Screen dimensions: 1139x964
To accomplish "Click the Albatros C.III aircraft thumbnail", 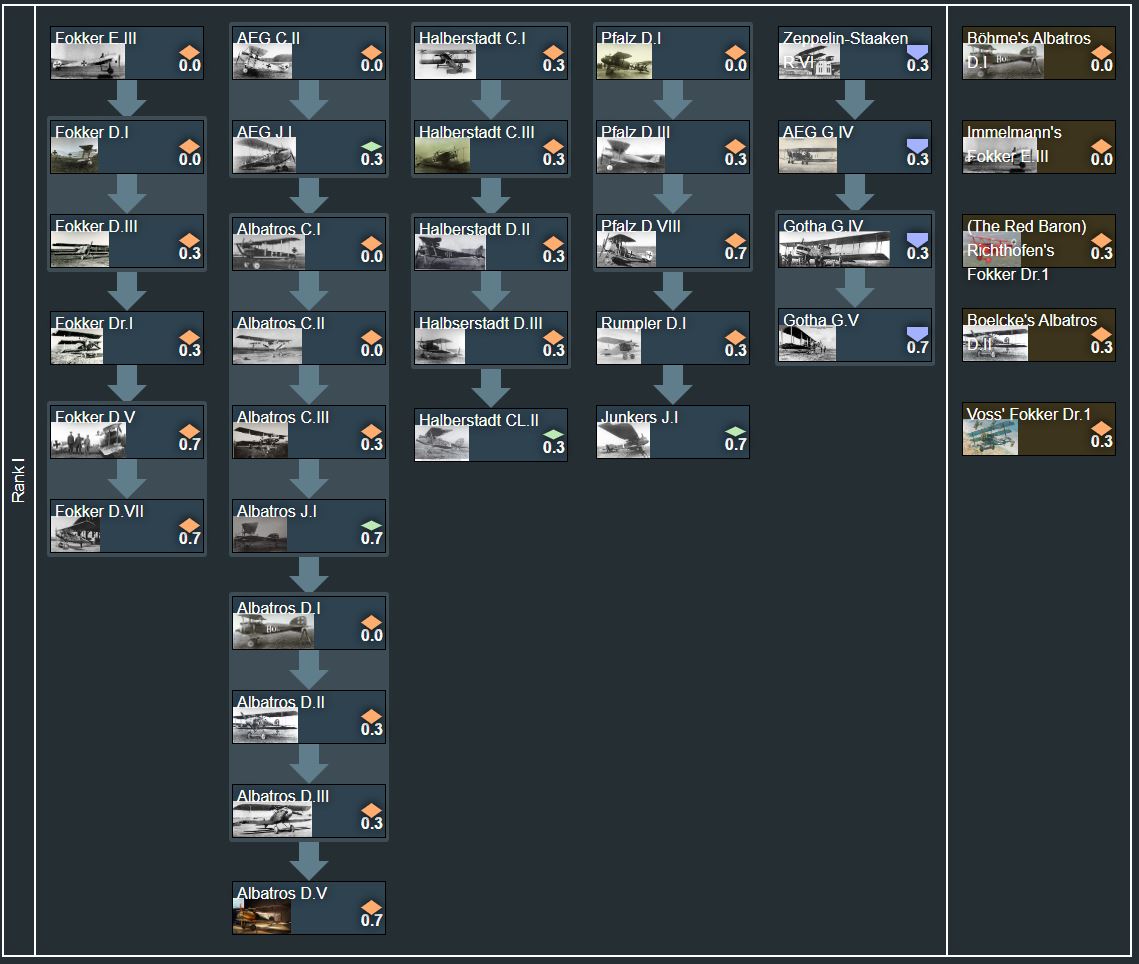I will [x=261, y=442].
